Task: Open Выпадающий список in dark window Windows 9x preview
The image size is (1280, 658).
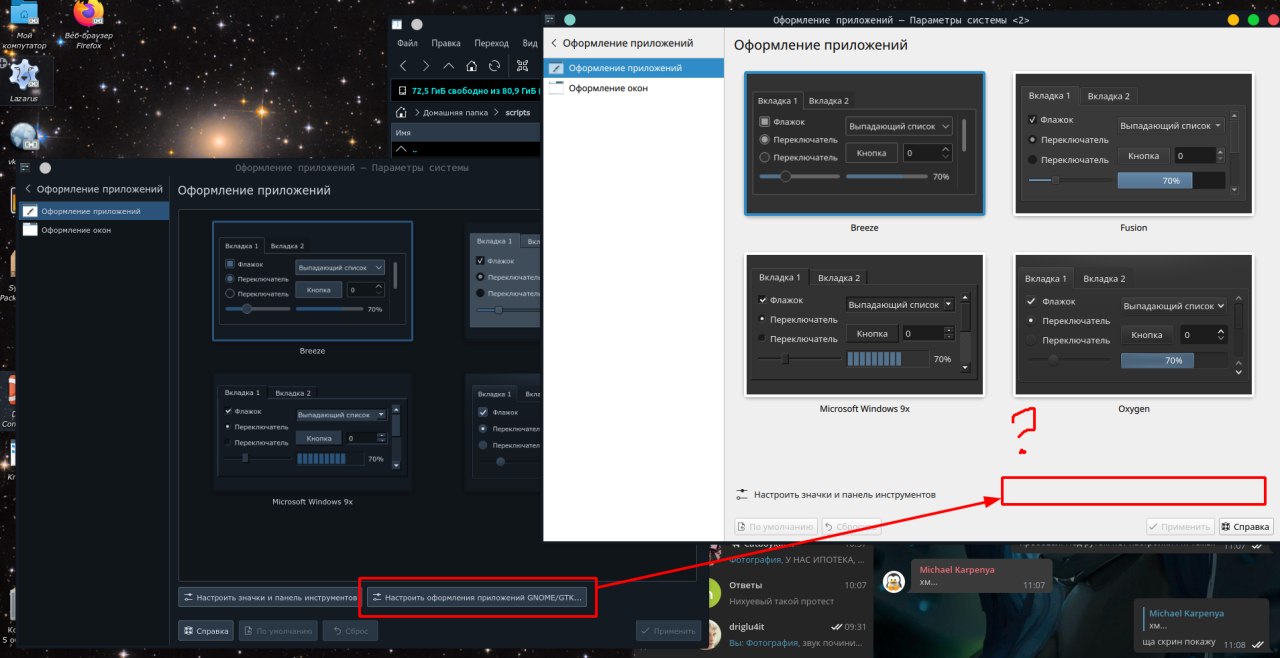Action: pyautogui.click(x=342, y=414)
